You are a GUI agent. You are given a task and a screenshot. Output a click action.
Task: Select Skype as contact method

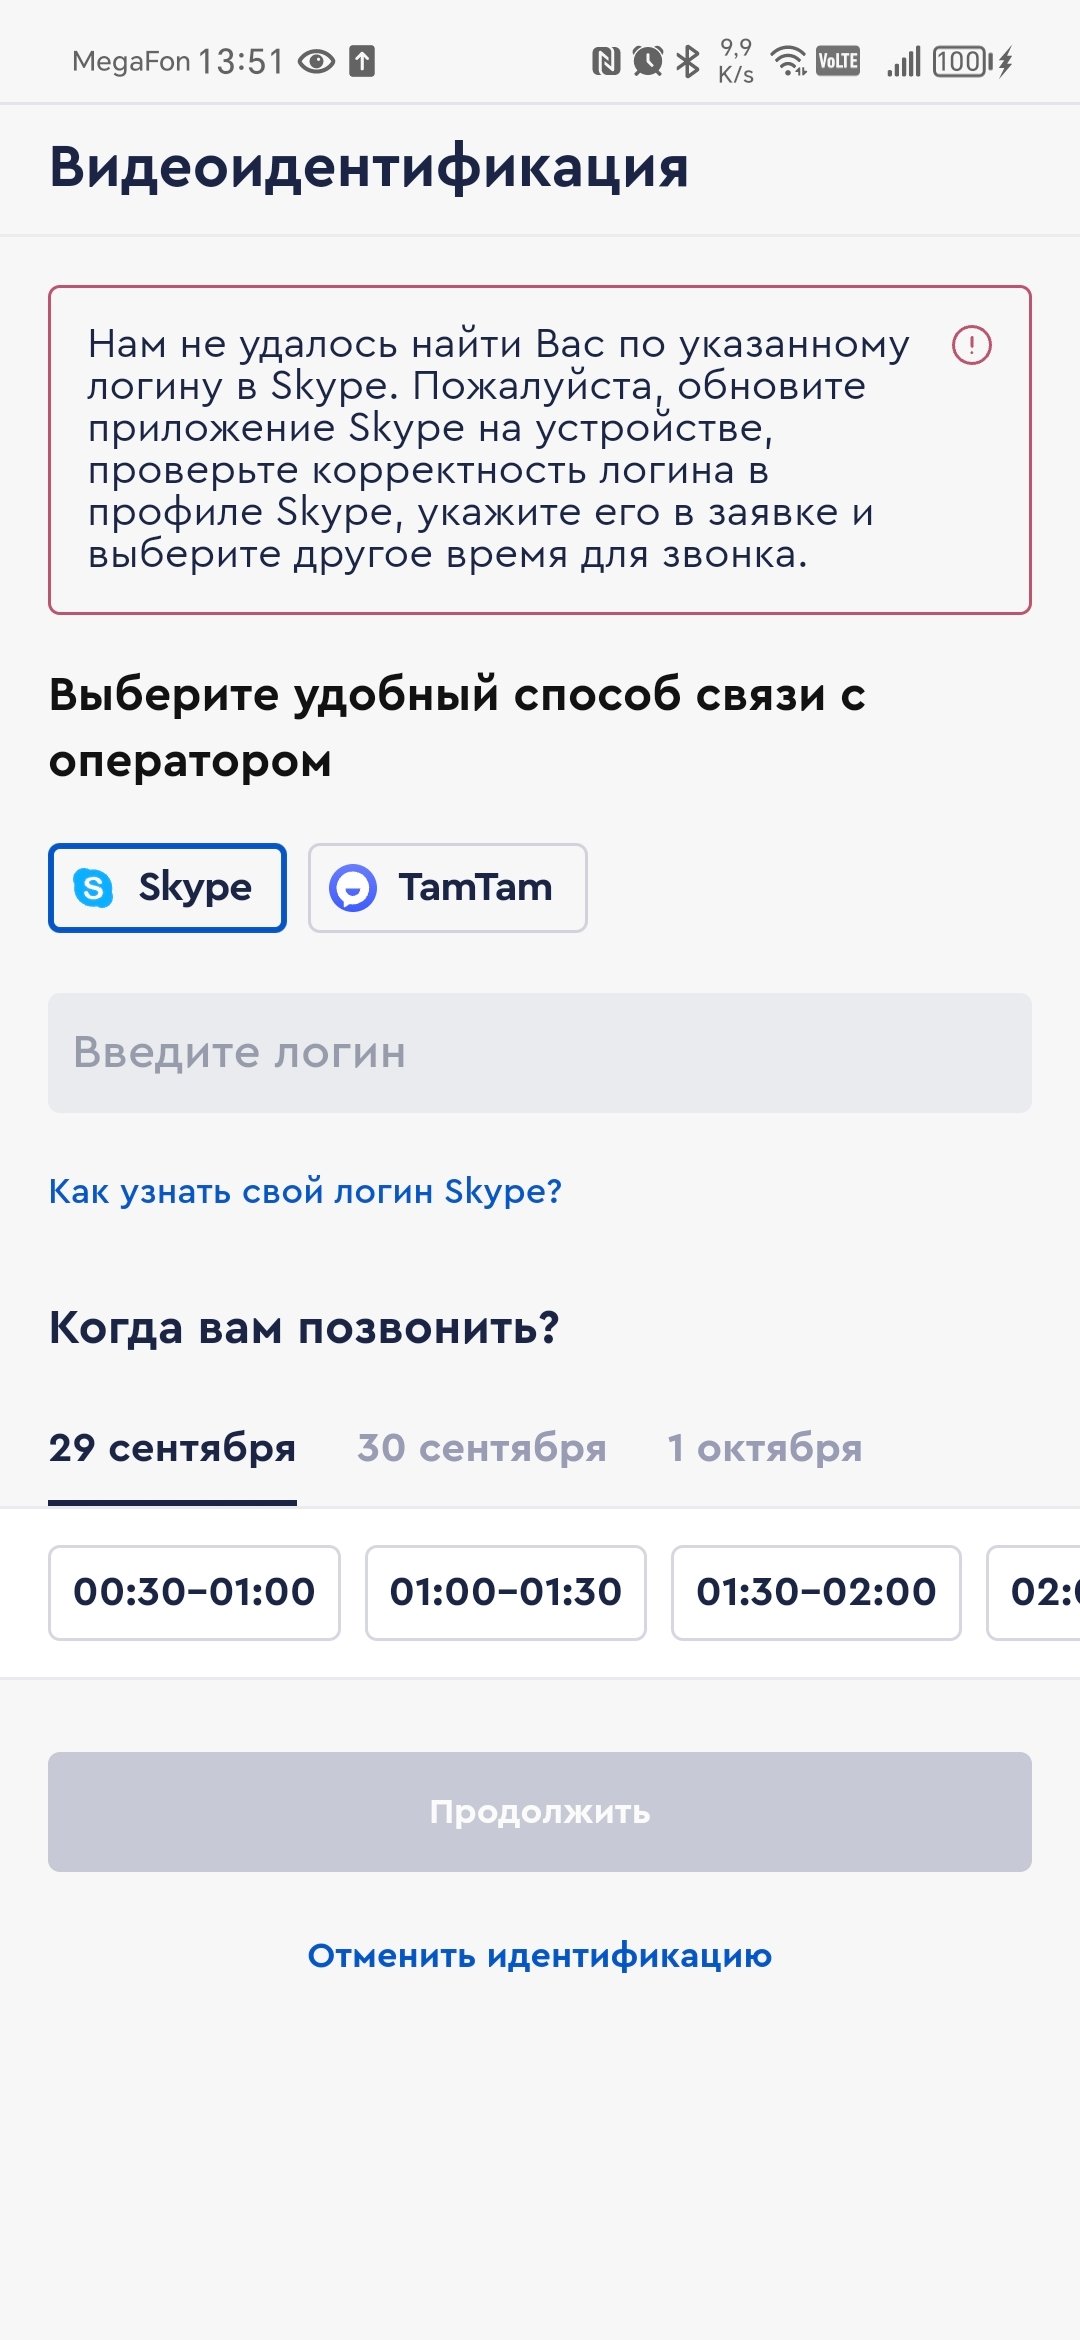click(x=168, y=888)
